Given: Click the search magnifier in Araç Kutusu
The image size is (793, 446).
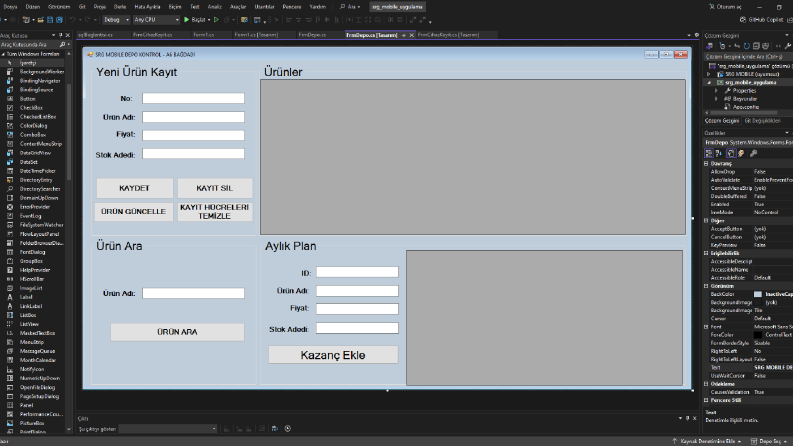Looking at the screenshot, I should point(63,44).
